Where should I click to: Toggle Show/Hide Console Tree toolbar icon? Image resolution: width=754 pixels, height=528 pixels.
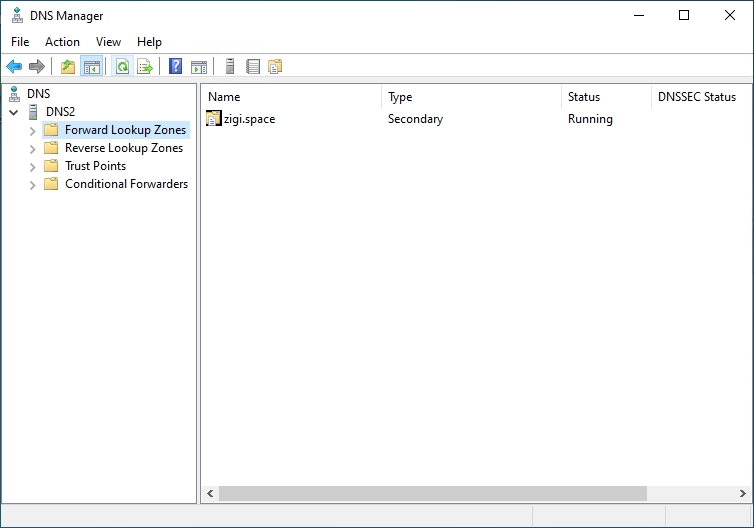coord(91,66)
